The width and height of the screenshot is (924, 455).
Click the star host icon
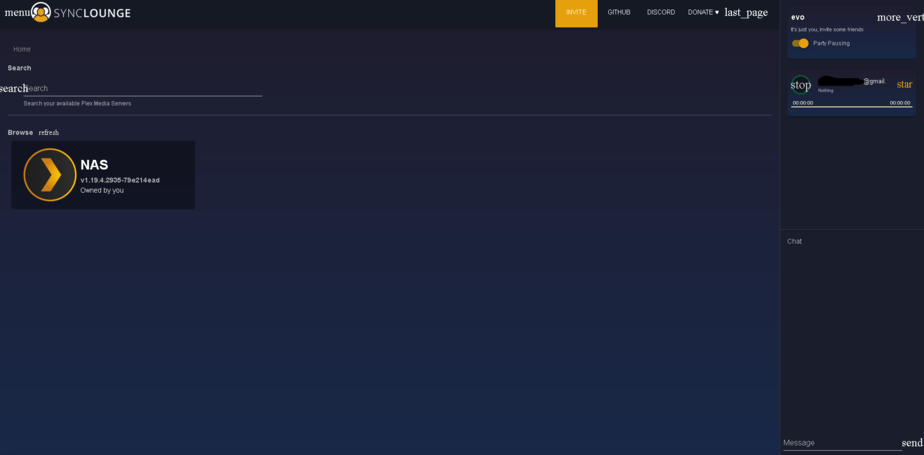click(904, 85)
